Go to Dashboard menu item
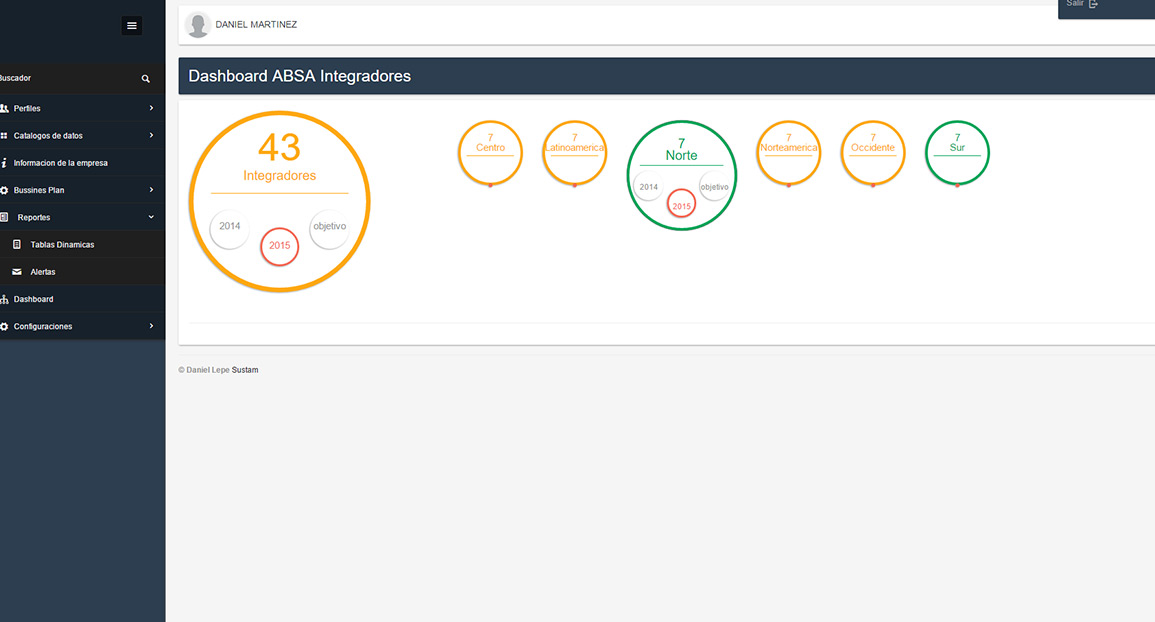 [82, 299]
